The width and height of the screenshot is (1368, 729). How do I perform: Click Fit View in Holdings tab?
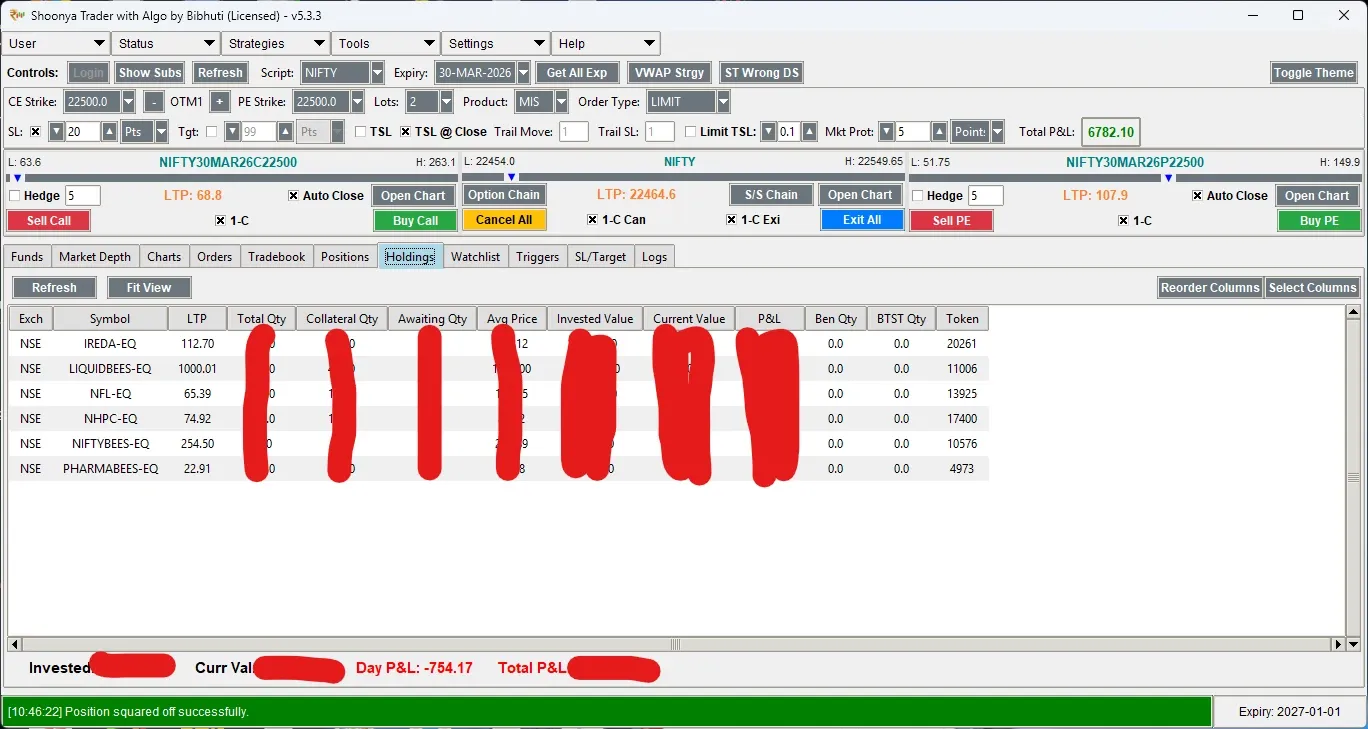[x=149, y=288]
